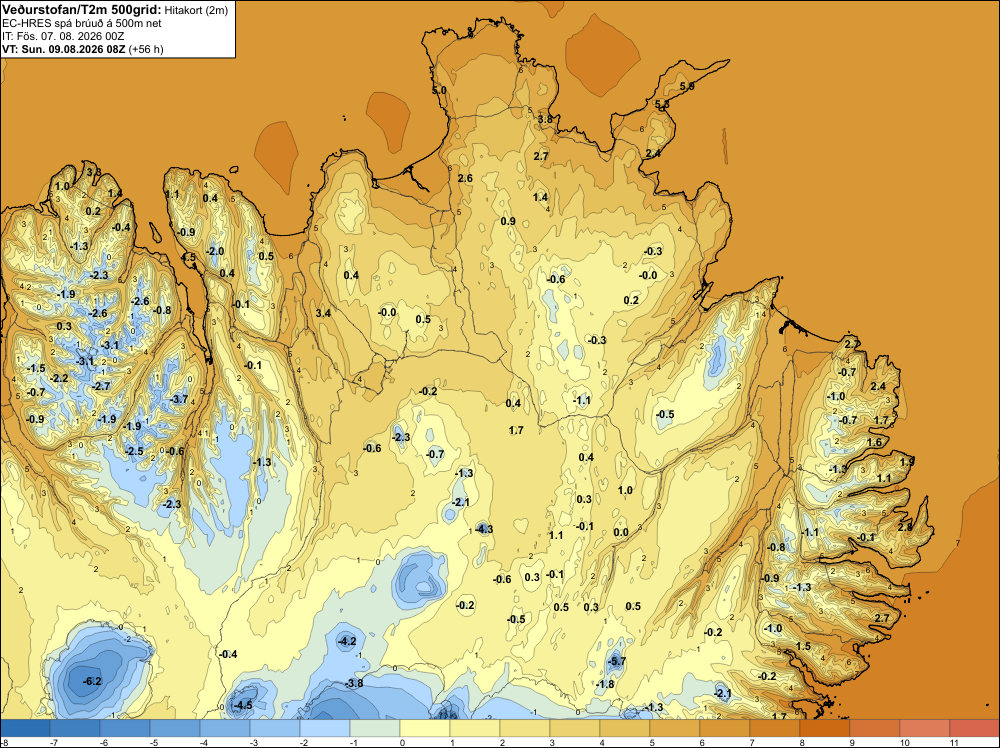Select the -4.5 label at bottom left
This screenshot has width=1000, height=748.
tap(243, 705)
